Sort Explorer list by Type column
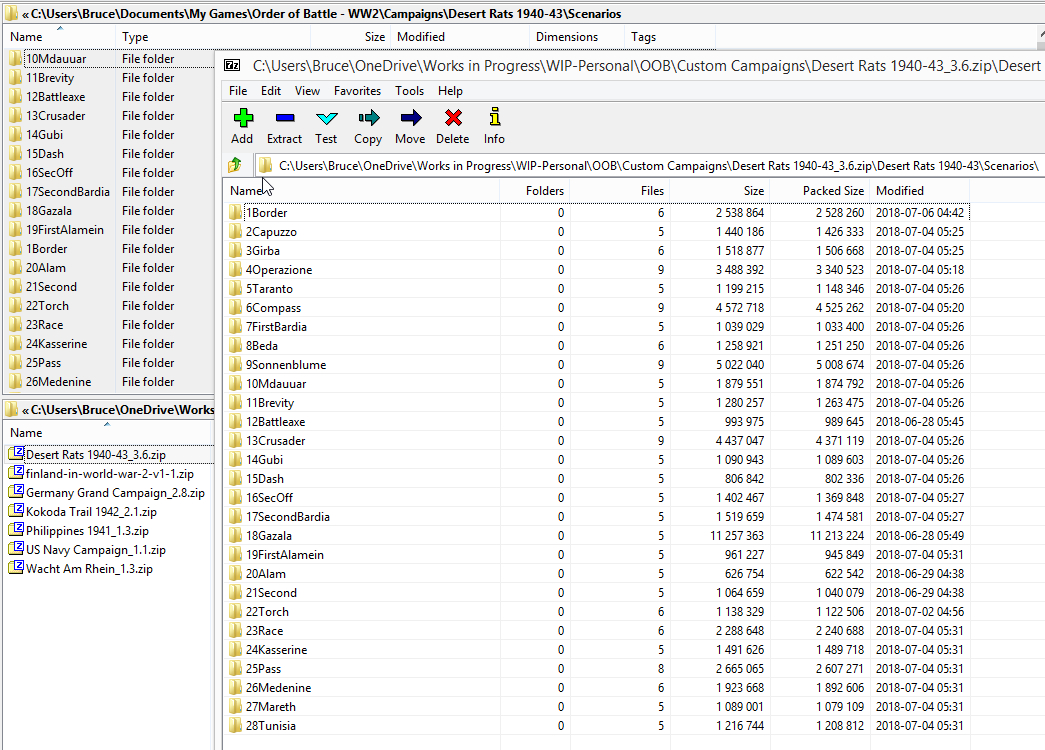This screenshot has width=1045, height=750. (x=135, y=37)
